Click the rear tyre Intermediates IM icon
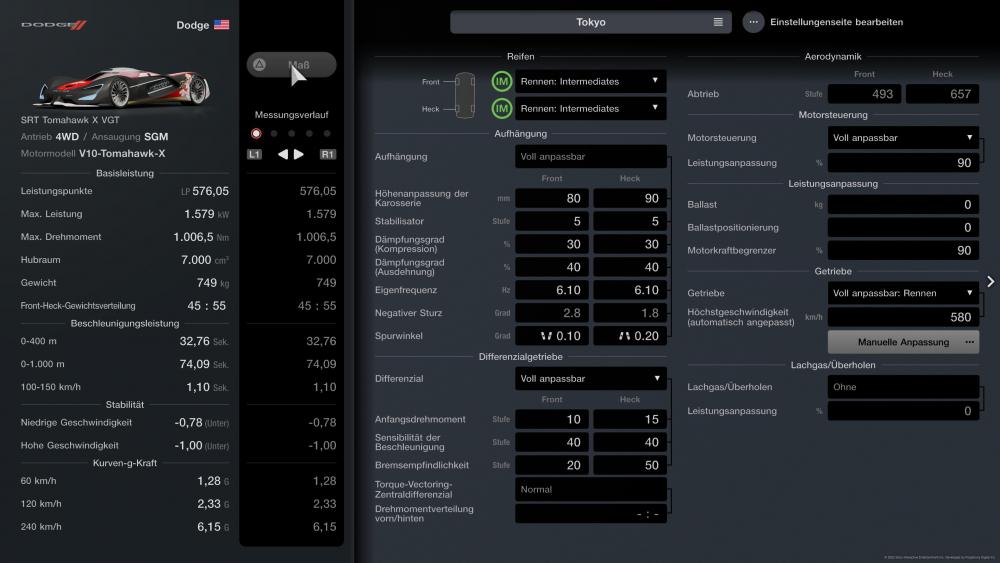 pyautogui.click(x=502, y=108)
